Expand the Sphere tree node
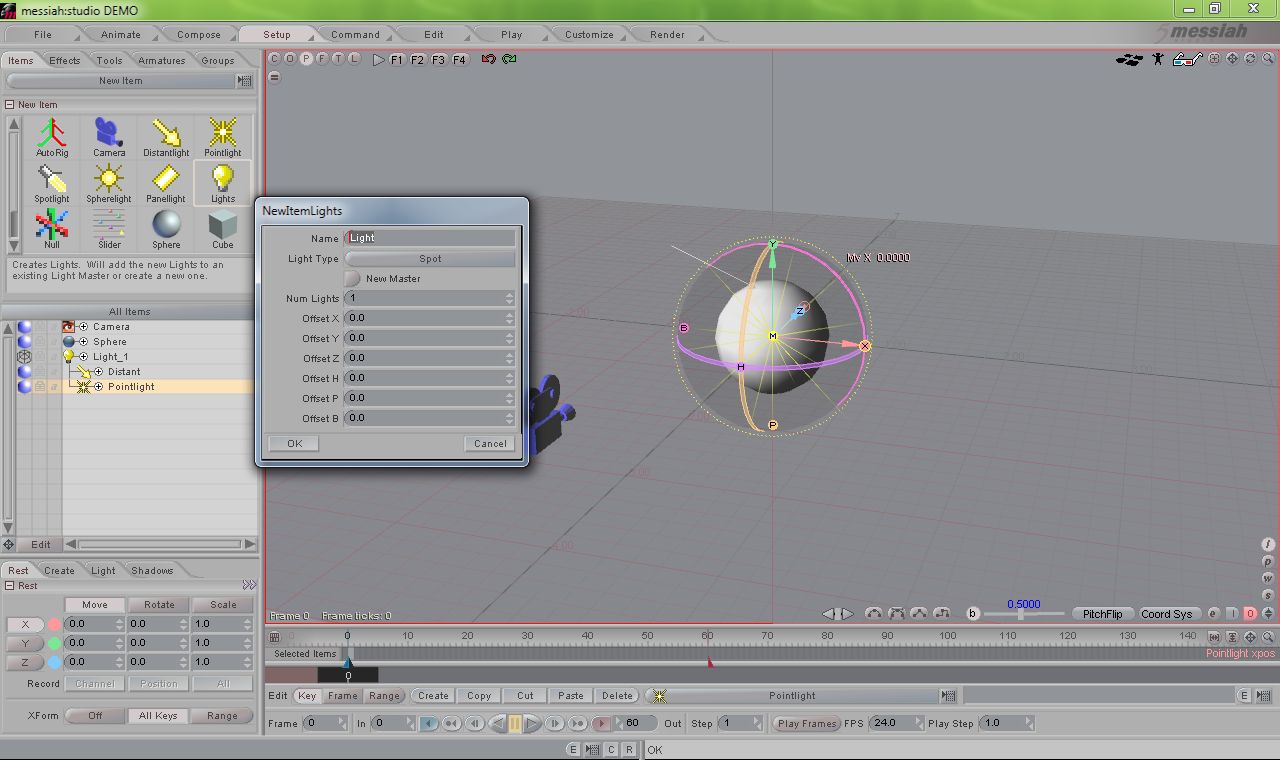Image resolution: width=1280 pixels, height=760 pixels. click(x=84, y=342)
